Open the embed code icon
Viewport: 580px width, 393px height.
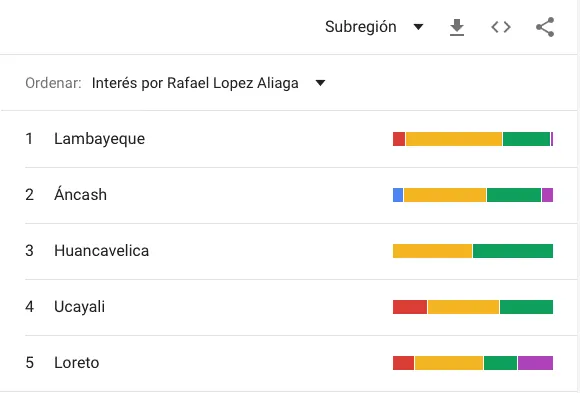(x=501, y=27)
